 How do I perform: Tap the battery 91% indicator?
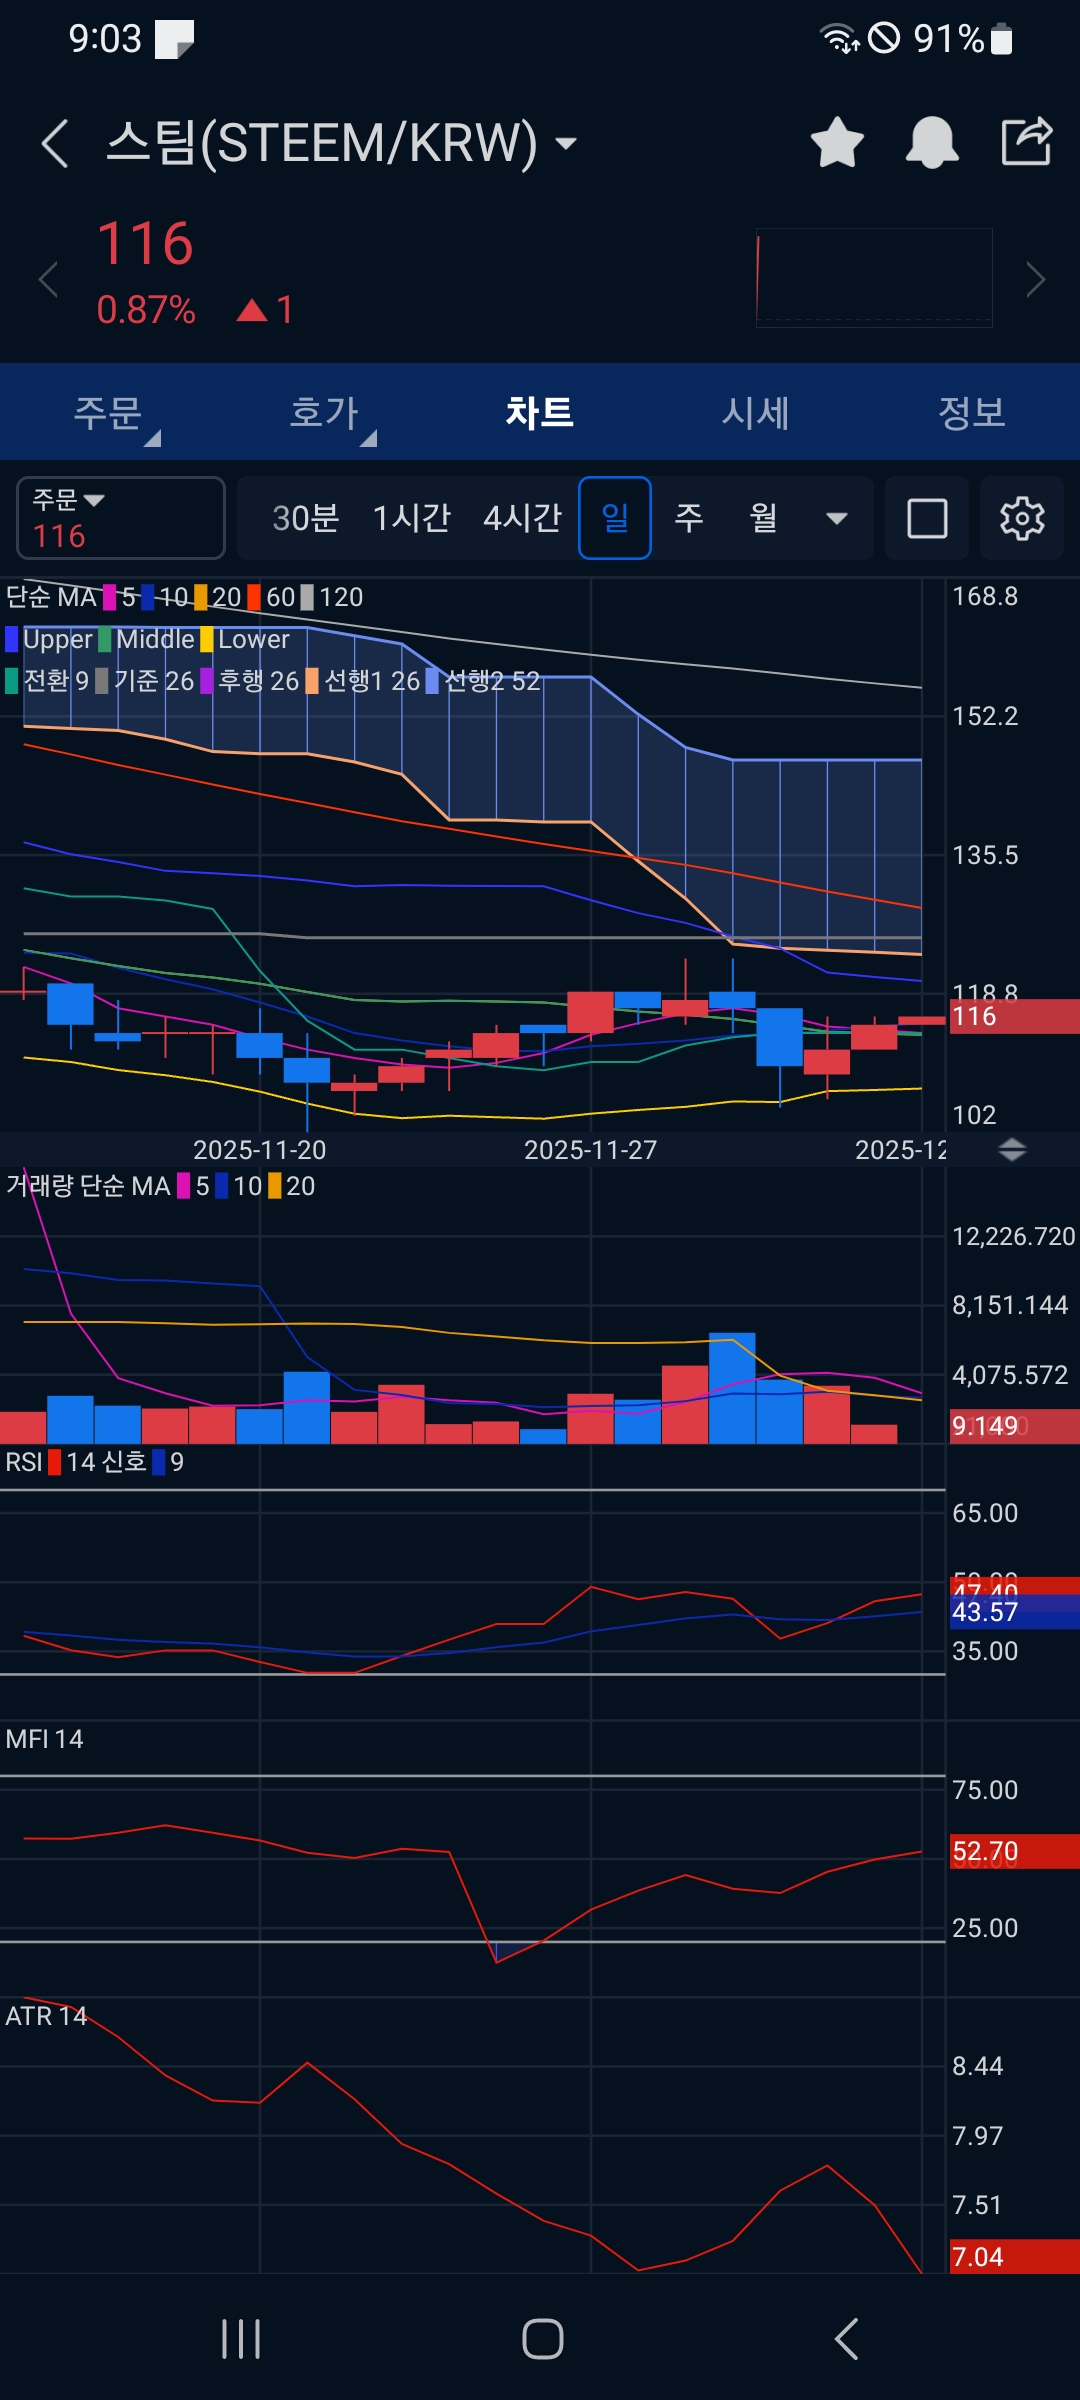(964, 39)
